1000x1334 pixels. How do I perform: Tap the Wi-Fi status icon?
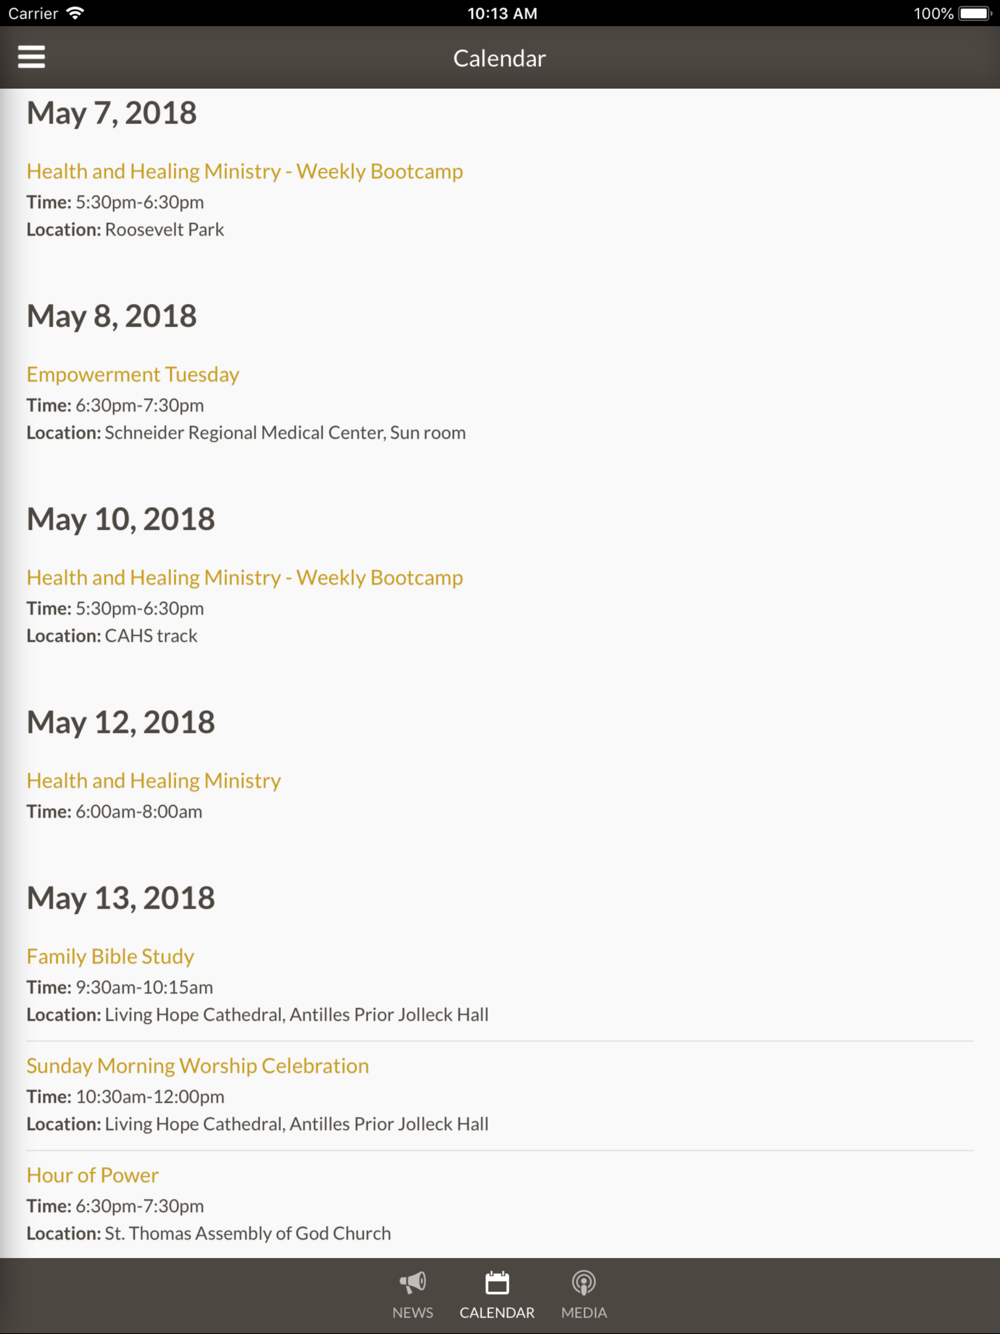75,13
